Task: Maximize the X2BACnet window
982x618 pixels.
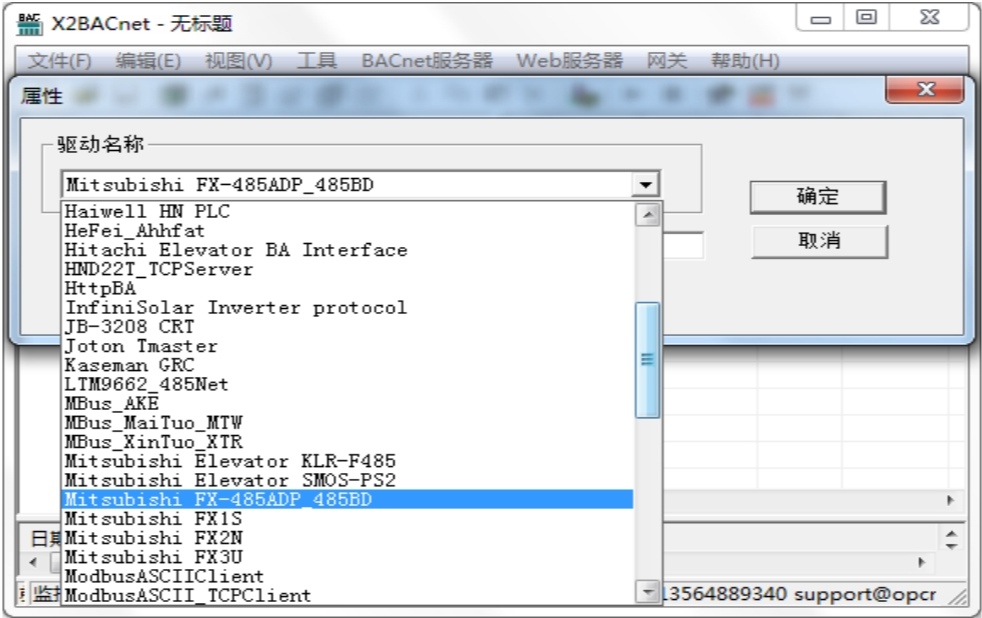Action: [x=867, y=18]
